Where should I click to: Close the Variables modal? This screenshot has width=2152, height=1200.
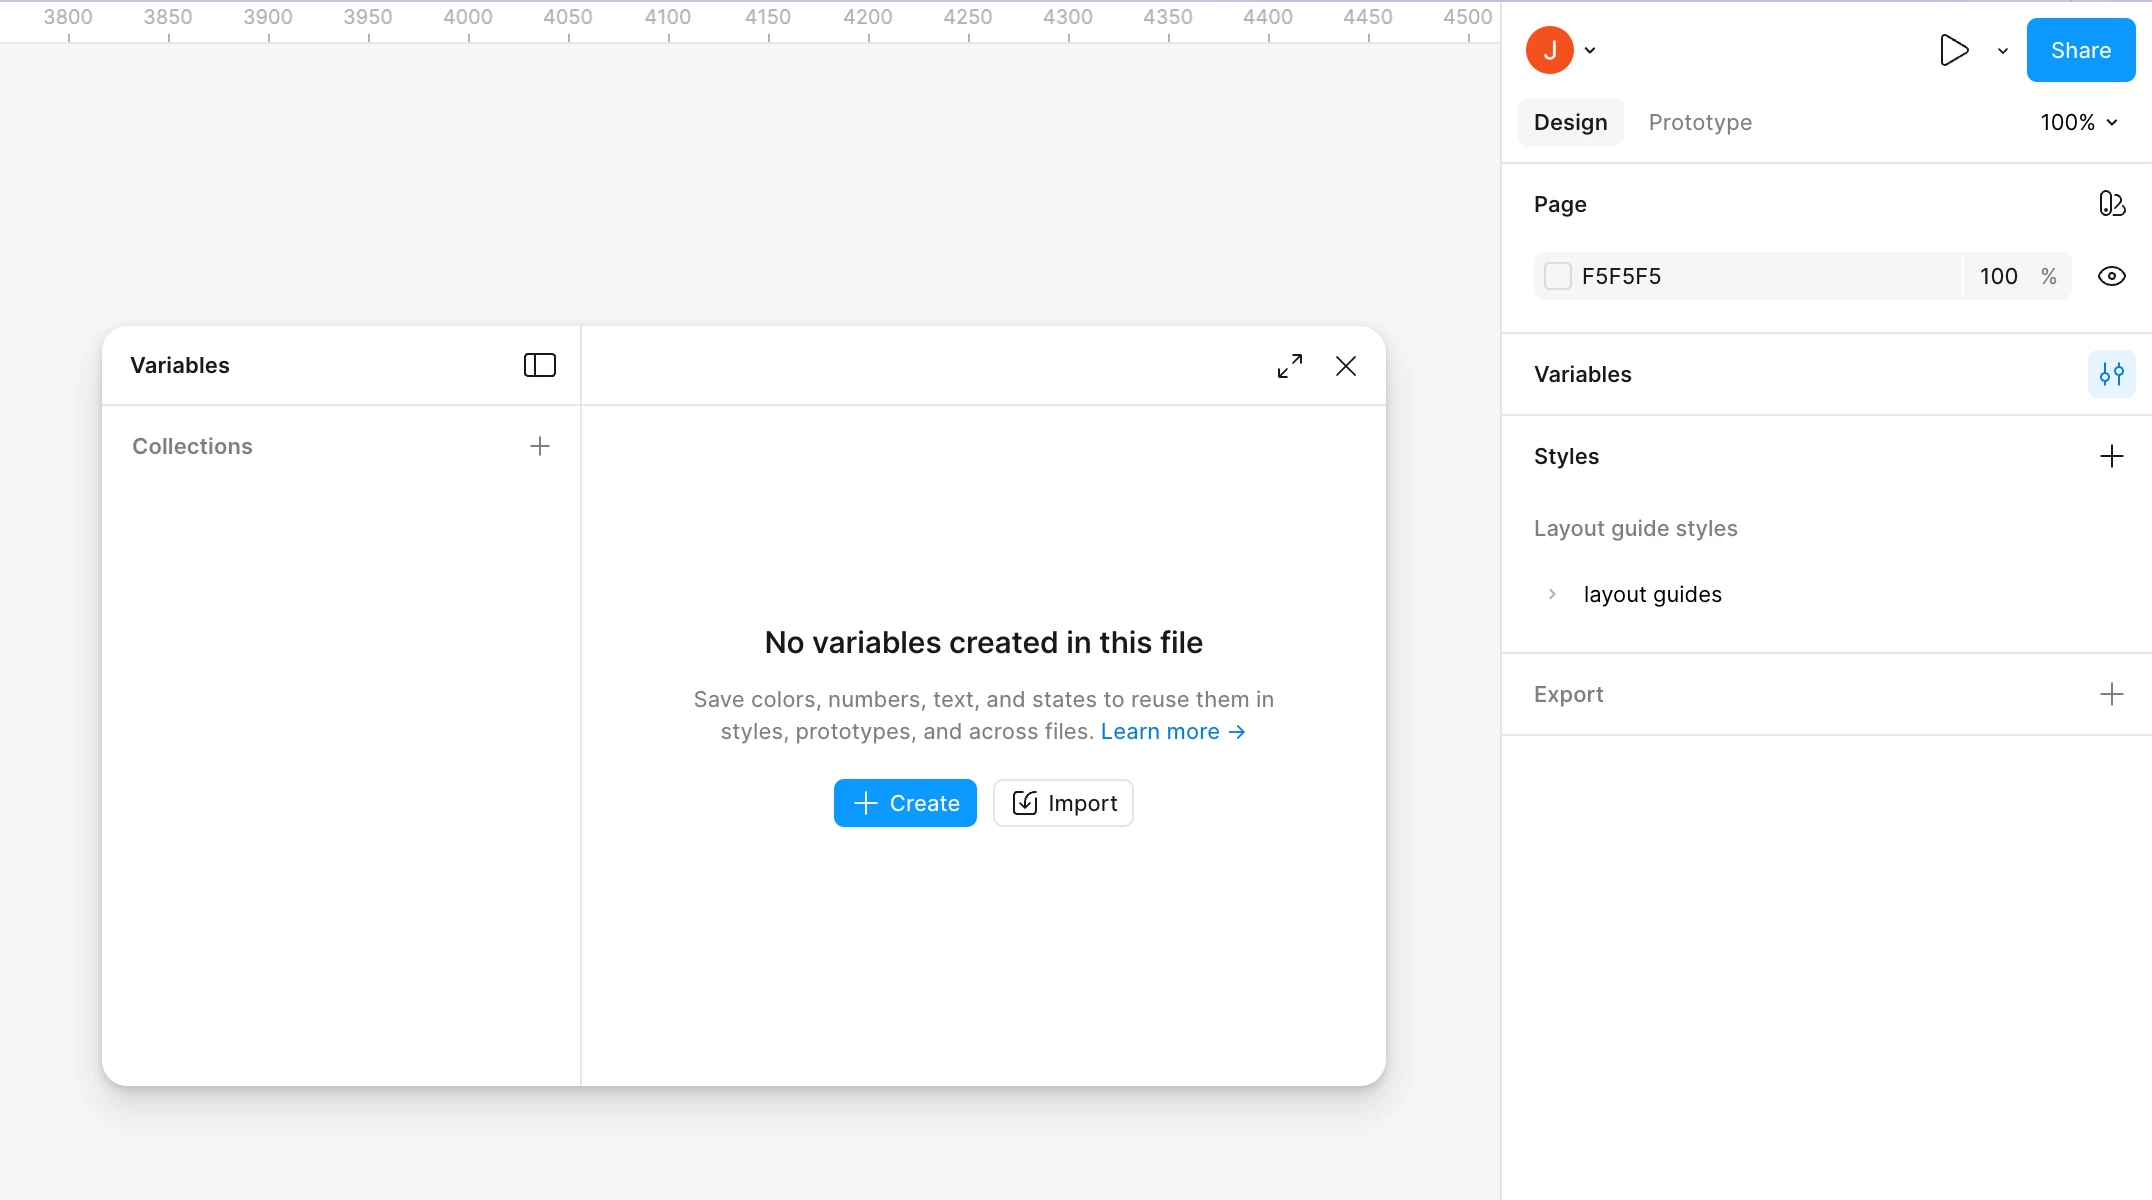click(x=1346, y=366)
